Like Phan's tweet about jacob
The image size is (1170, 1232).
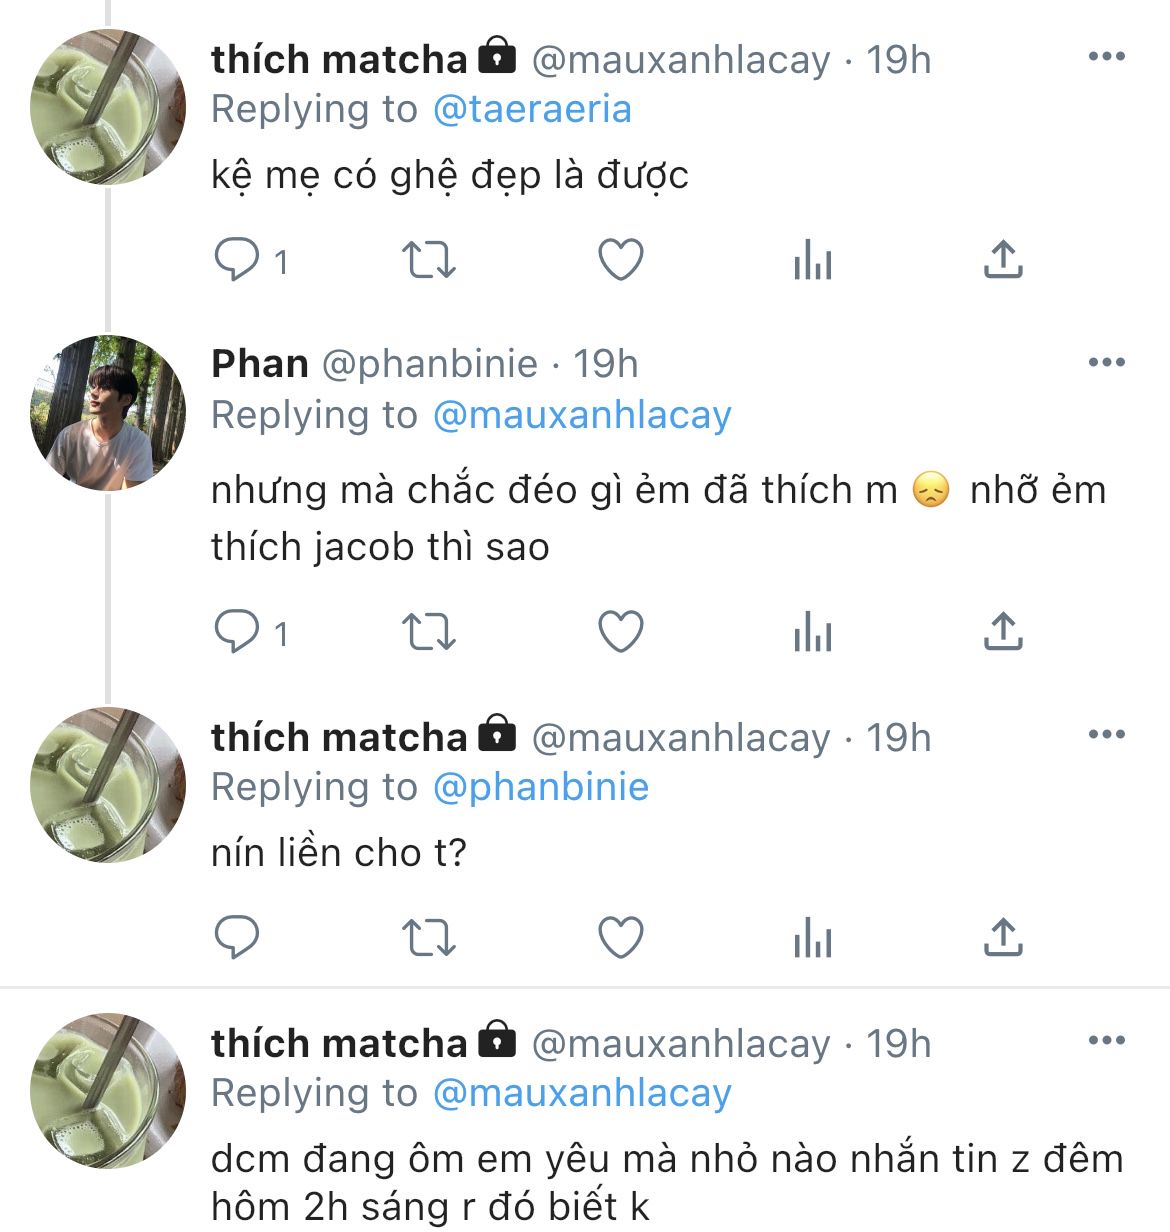click(620, 633)
